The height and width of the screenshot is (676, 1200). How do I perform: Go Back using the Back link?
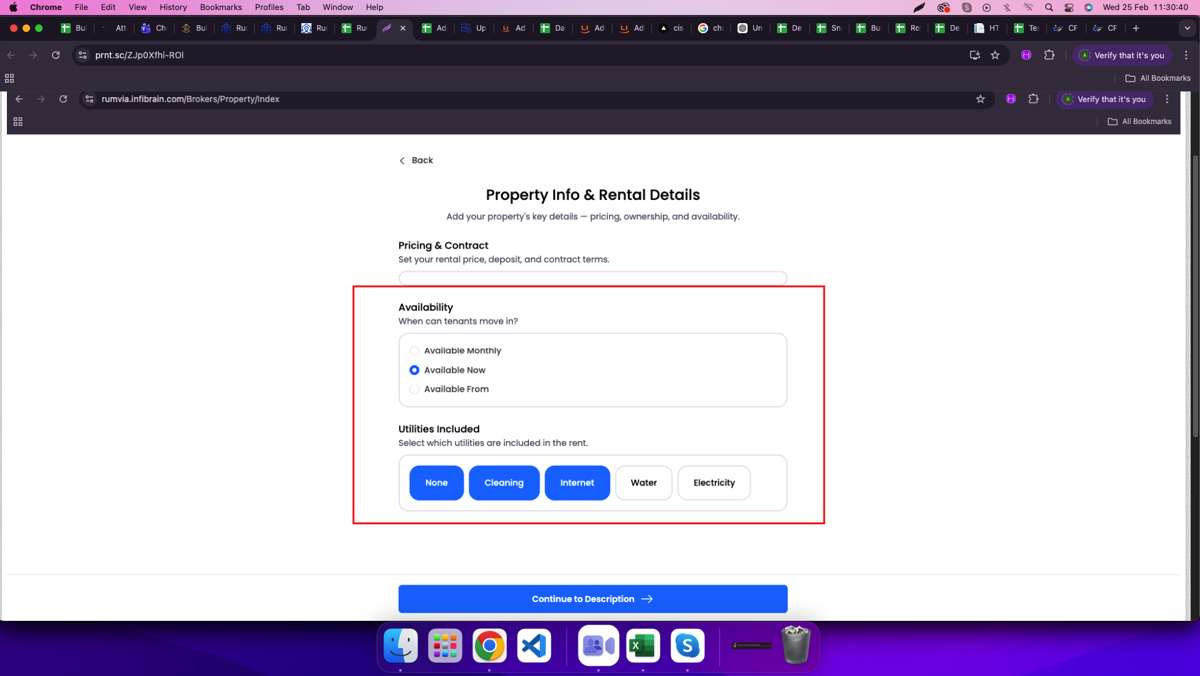[x=416, y=160]
